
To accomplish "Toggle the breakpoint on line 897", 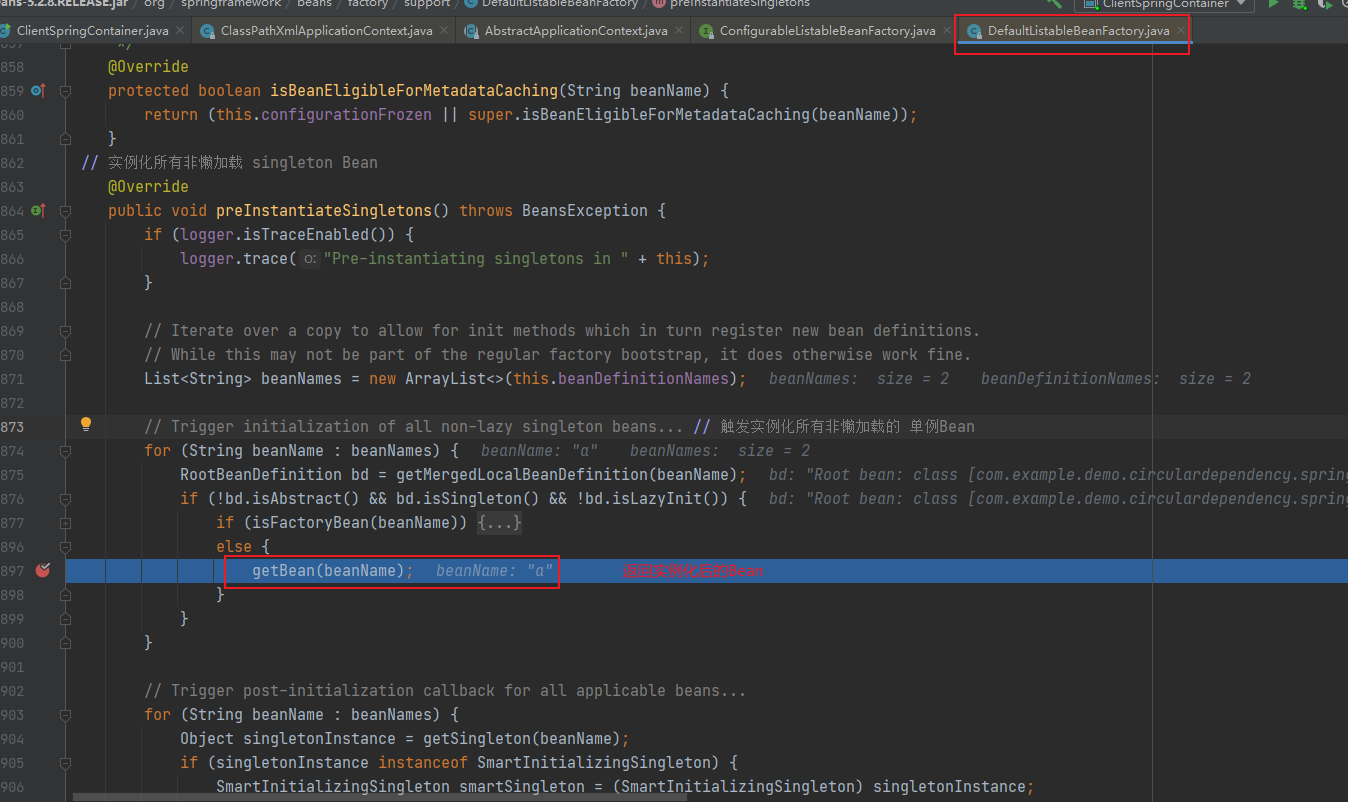I will click(x=43, y=570).
